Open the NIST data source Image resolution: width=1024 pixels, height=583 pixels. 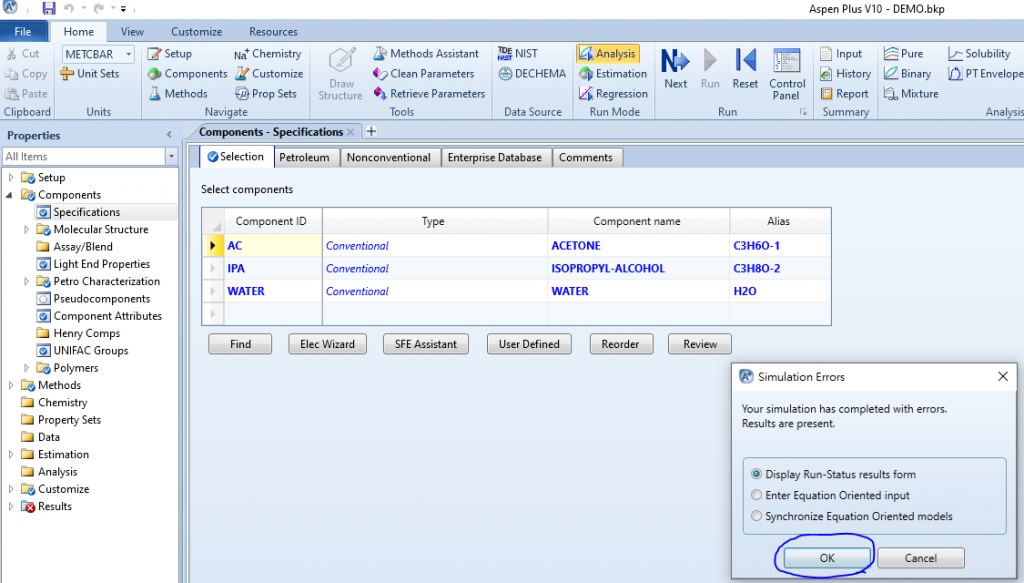pos(518,54)
